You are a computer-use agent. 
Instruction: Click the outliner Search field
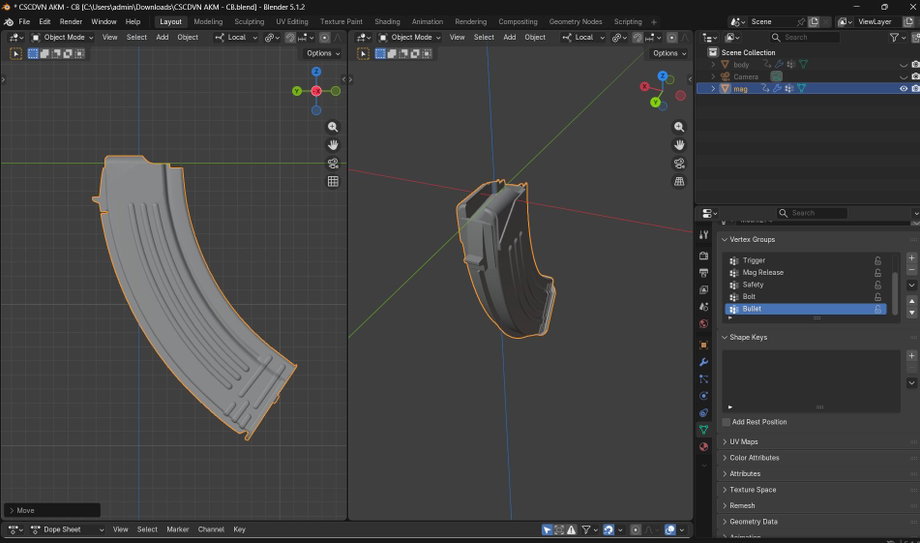pyautogui.click(x=804, y=37)
